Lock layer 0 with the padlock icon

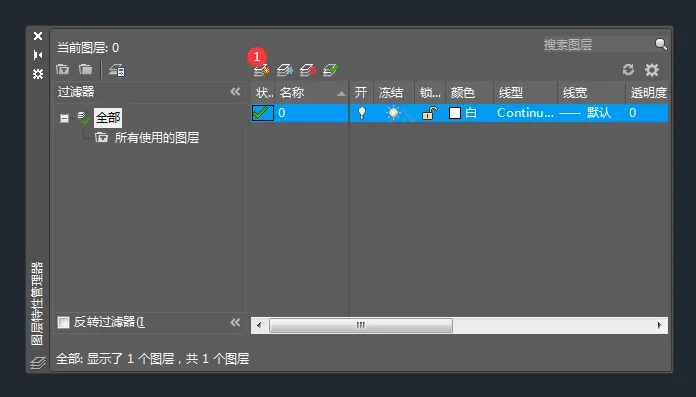click(x=430, y=113)
